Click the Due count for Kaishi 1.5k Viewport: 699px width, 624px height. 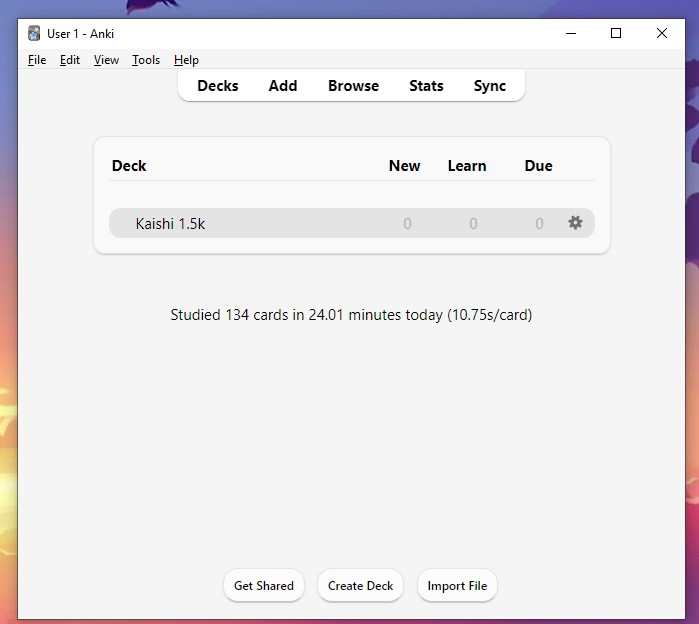[539, 223]
